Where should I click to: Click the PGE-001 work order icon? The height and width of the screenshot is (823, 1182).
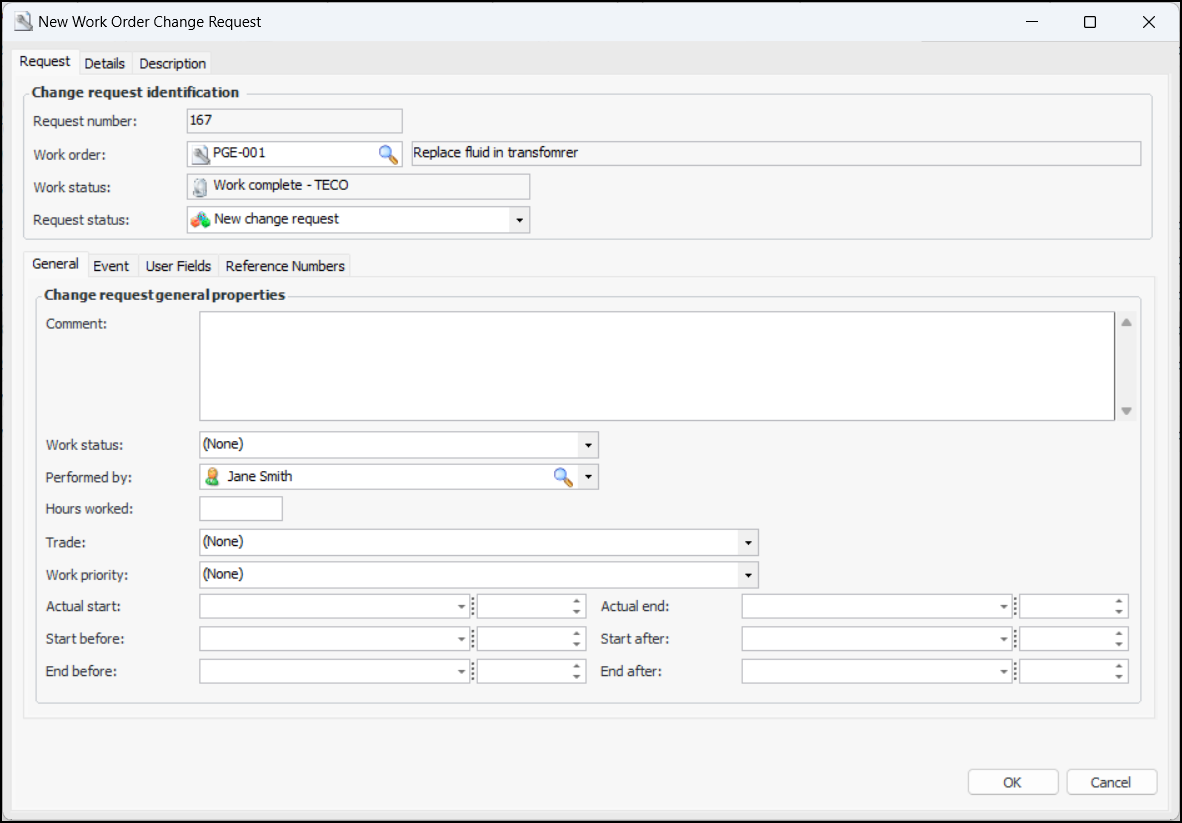(x=200, y=154)
